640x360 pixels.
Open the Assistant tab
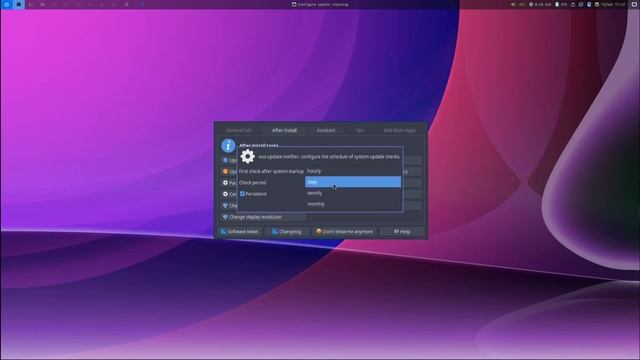tap(325, 130)
